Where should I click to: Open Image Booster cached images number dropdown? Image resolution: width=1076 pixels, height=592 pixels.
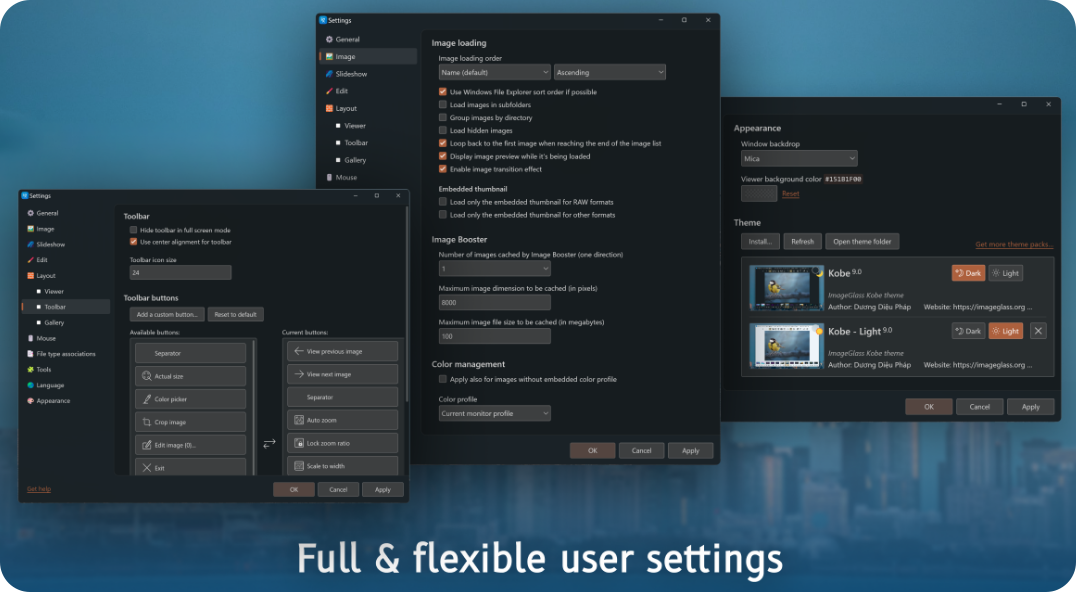(x=495, y=268)
